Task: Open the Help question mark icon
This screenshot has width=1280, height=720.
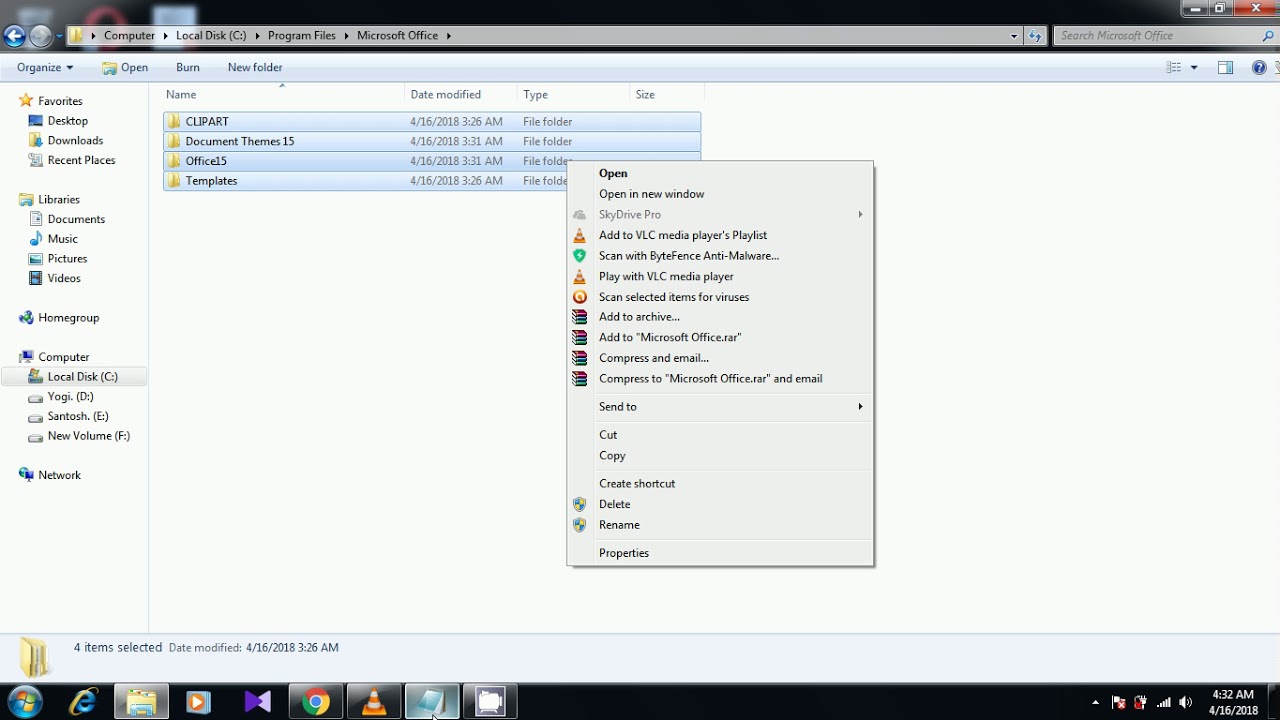Action: tap(1259, 67)
